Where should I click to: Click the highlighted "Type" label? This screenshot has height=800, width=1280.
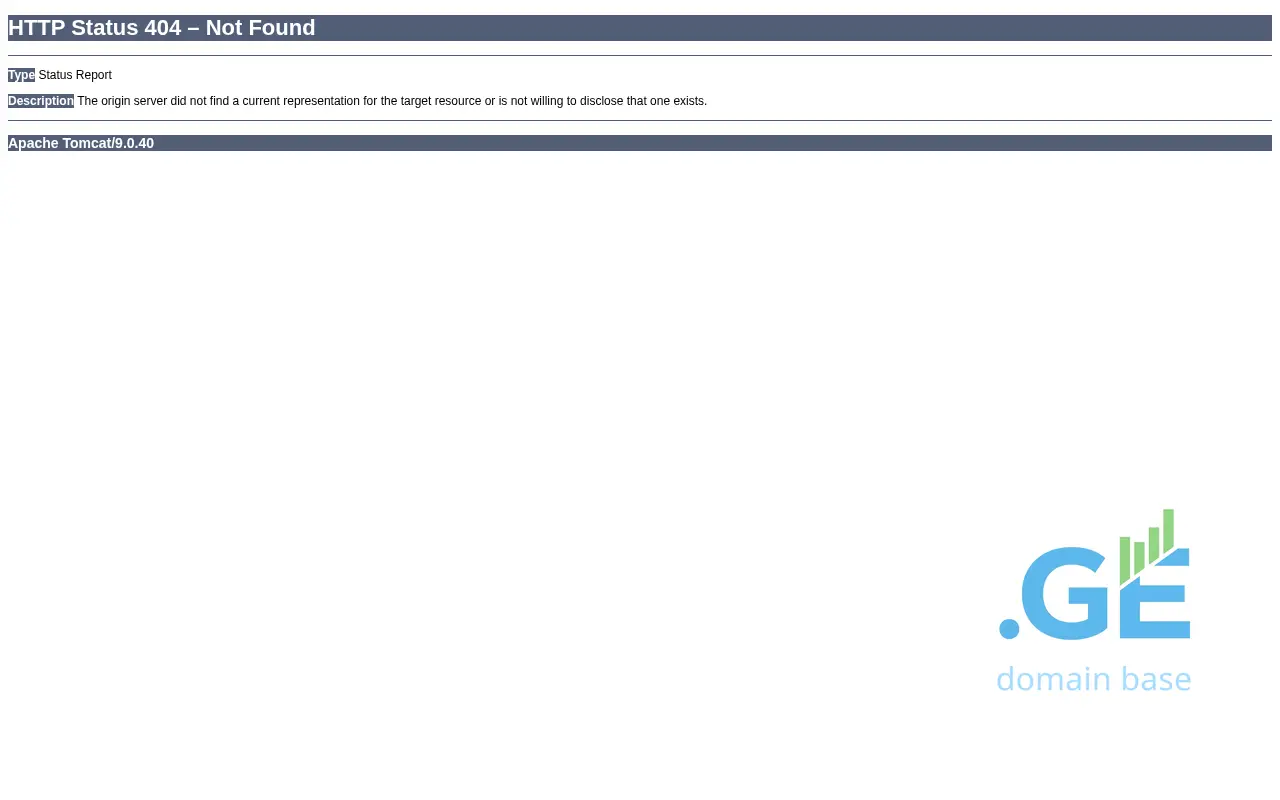pyautogui.click(x=21, y=75)
